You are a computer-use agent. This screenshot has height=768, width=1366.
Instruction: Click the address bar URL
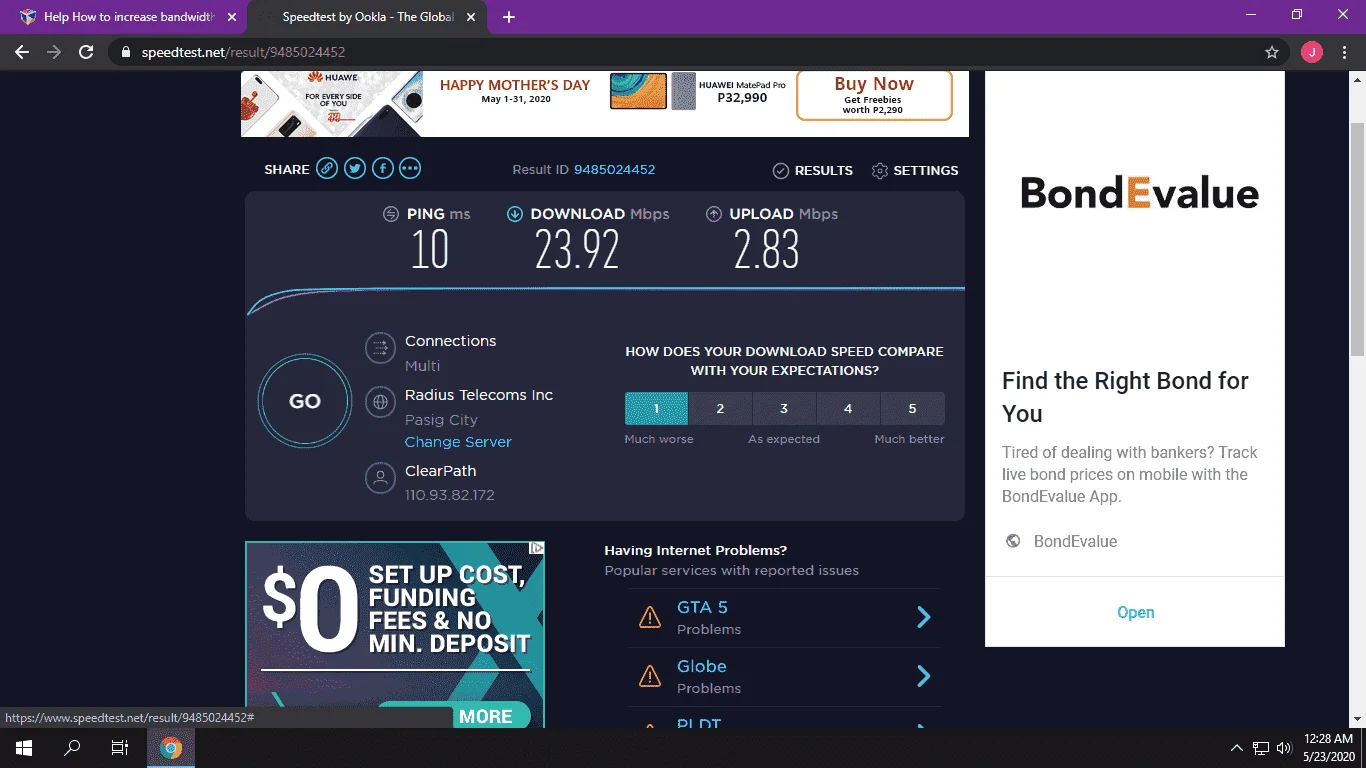tap(242, 52)
